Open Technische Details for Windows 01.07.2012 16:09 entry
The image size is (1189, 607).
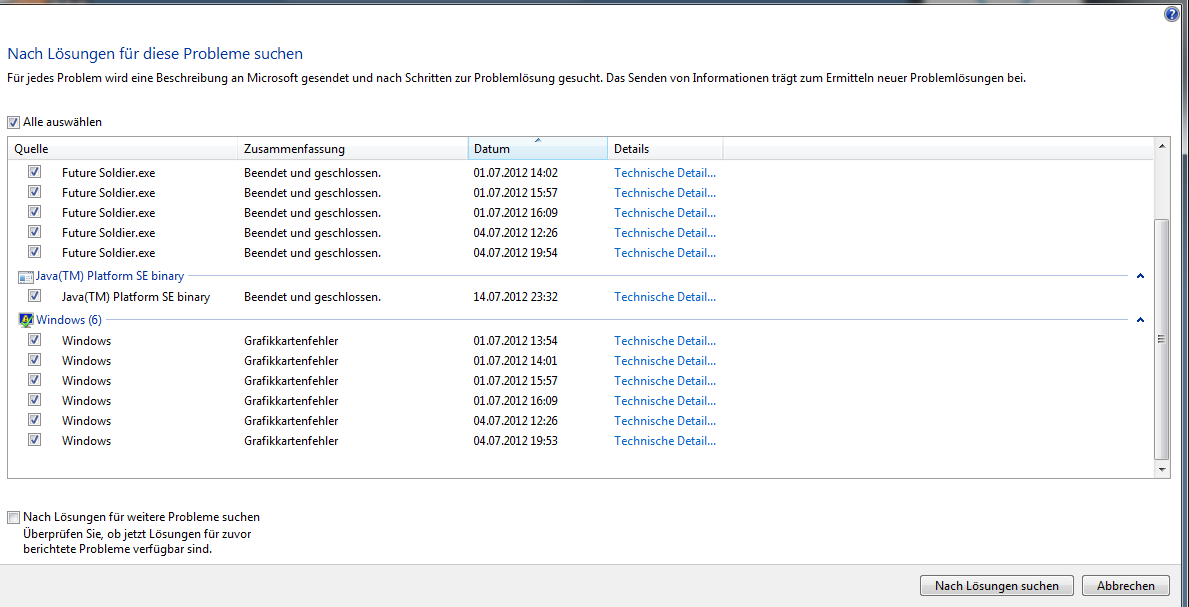(x=665, y=401)
